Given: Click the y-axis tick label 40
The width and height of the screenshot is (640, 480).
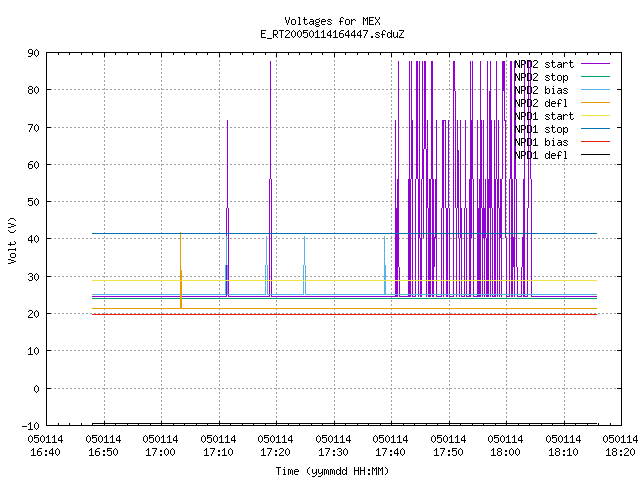Looking at the screenshot, I should point(33,239).
